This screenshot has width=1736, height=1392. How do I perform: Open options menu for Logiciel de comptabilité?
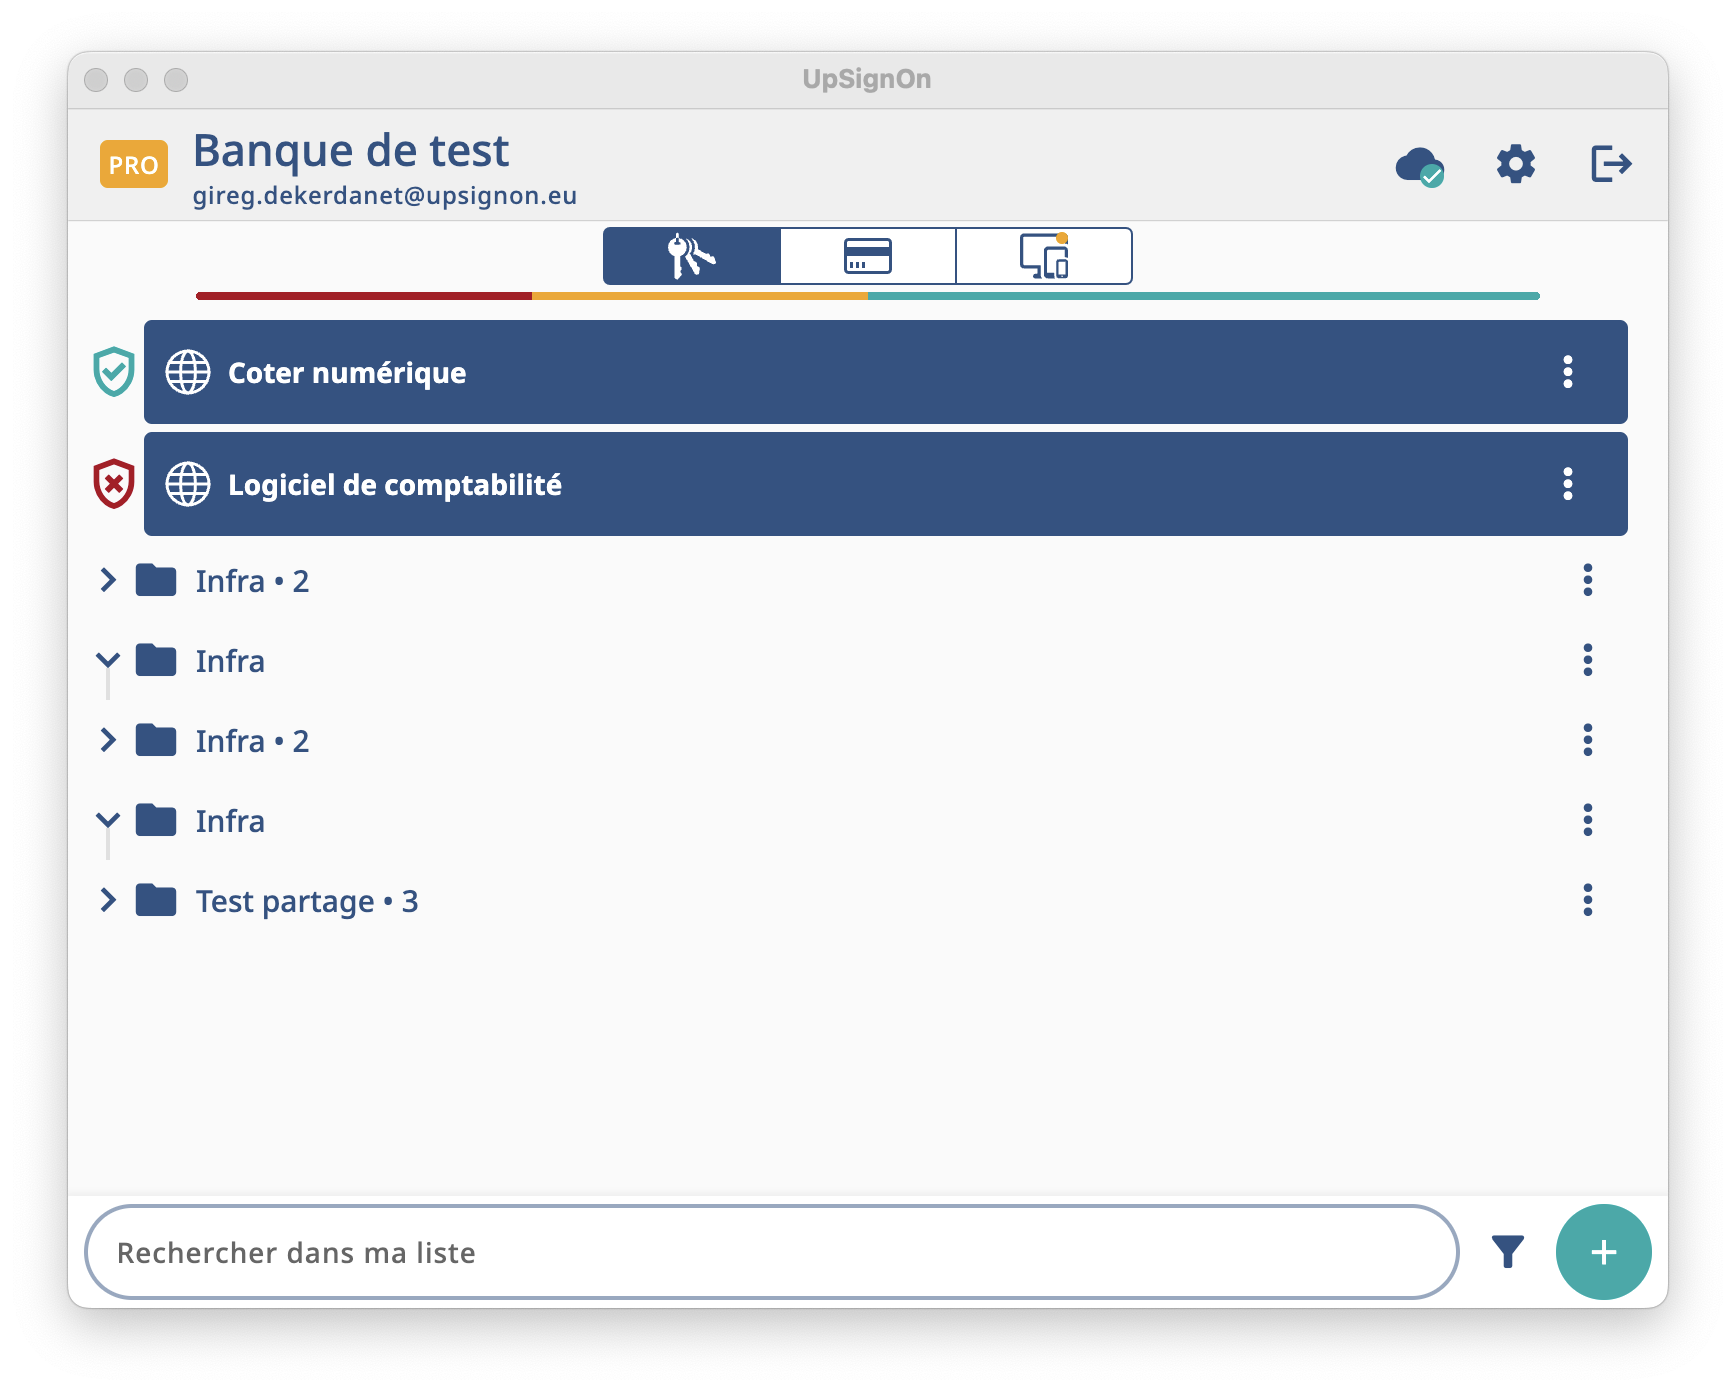1567,484
